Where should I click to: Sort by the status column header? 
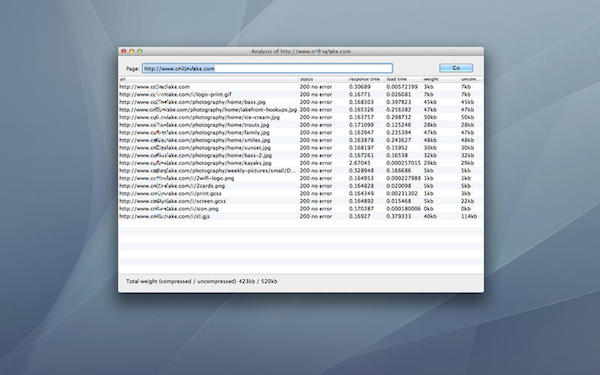323,79
